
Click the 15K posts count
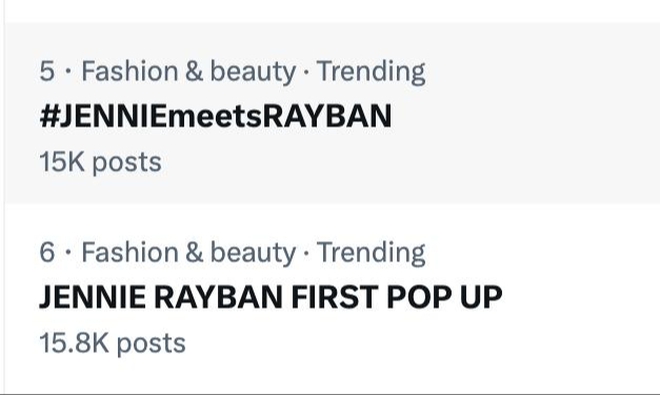(100, 162)
